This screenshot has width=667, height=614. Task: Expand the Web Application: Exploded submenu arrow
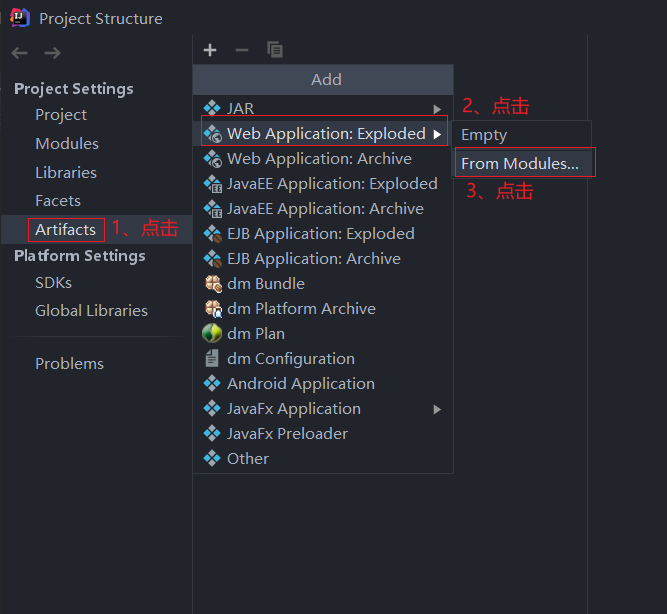tap(437, 134)
